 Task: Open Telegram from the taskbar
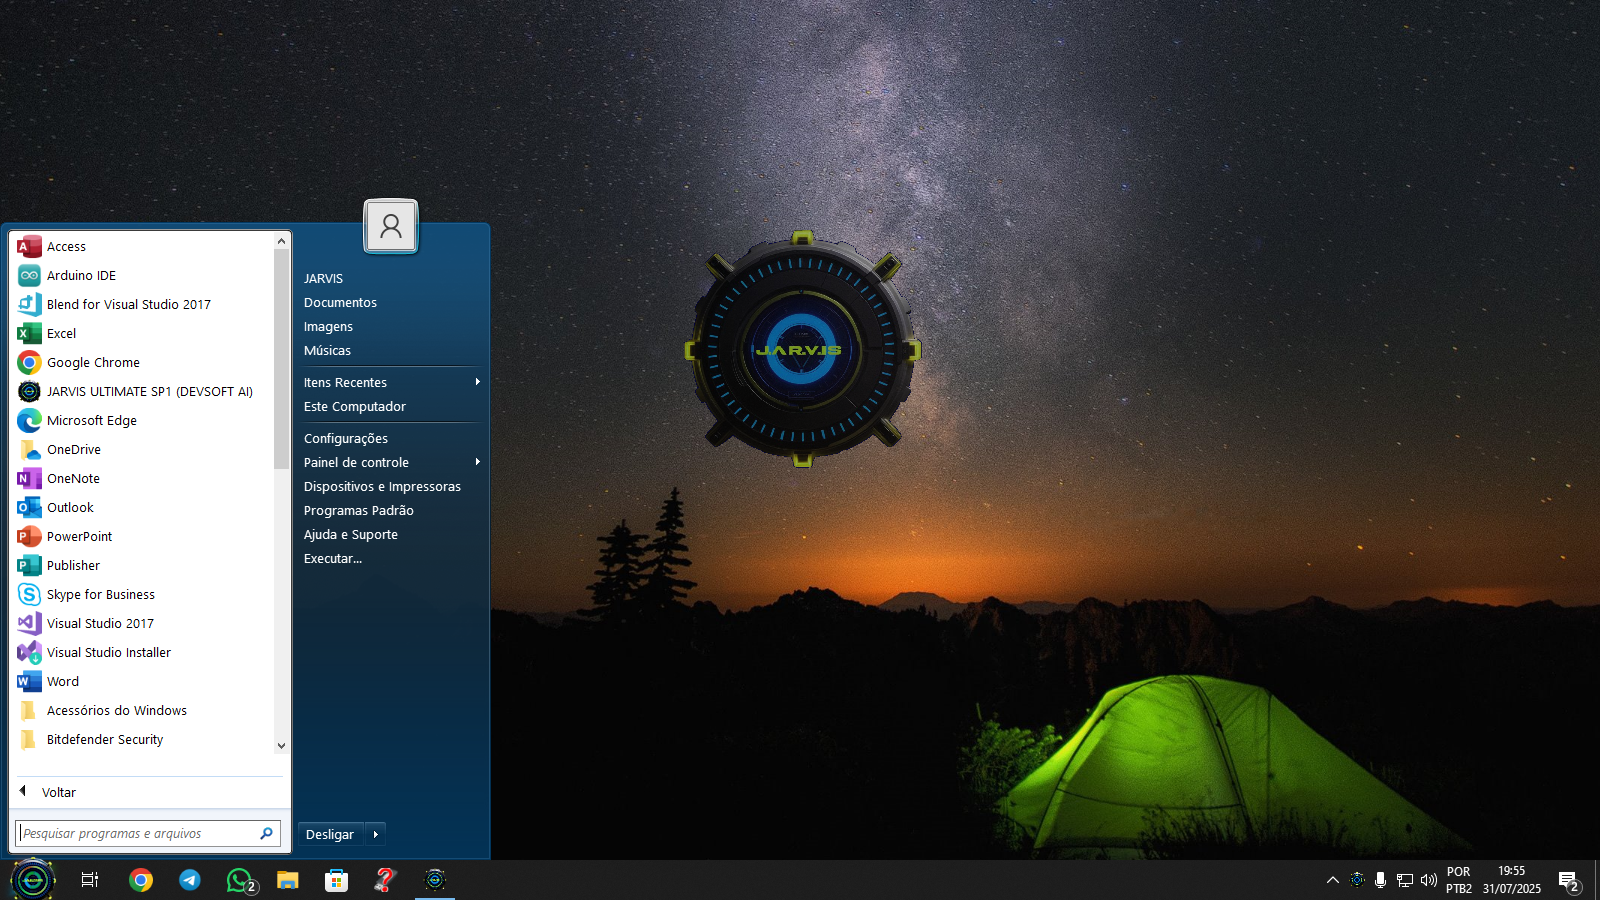pos(190,880)
